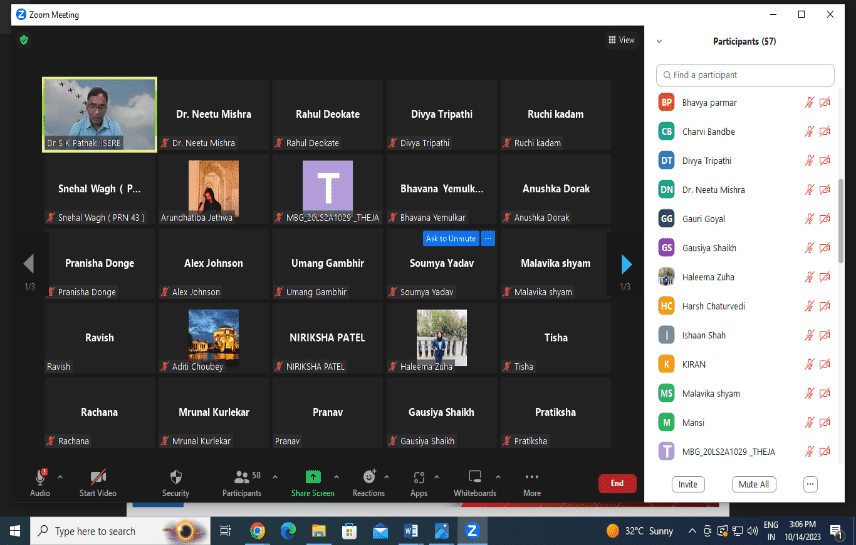Click the green encryption shield icon

(x=24, y=40)
